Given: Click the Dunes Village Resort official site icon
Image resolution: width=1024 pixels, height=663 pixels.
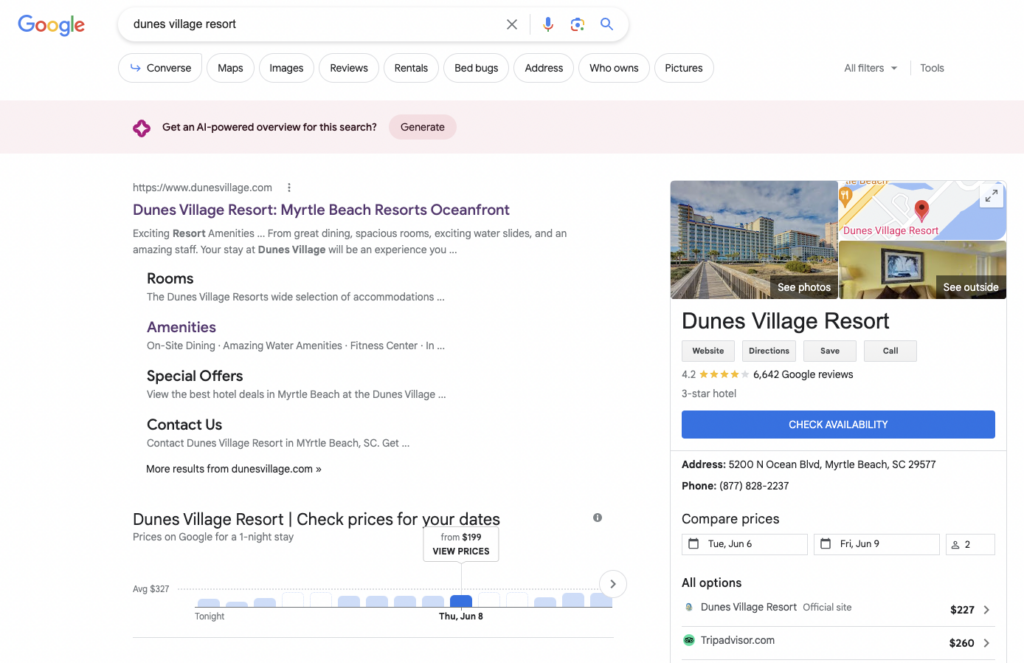Looking at the screenshot, I should click(x=688, y=607).
